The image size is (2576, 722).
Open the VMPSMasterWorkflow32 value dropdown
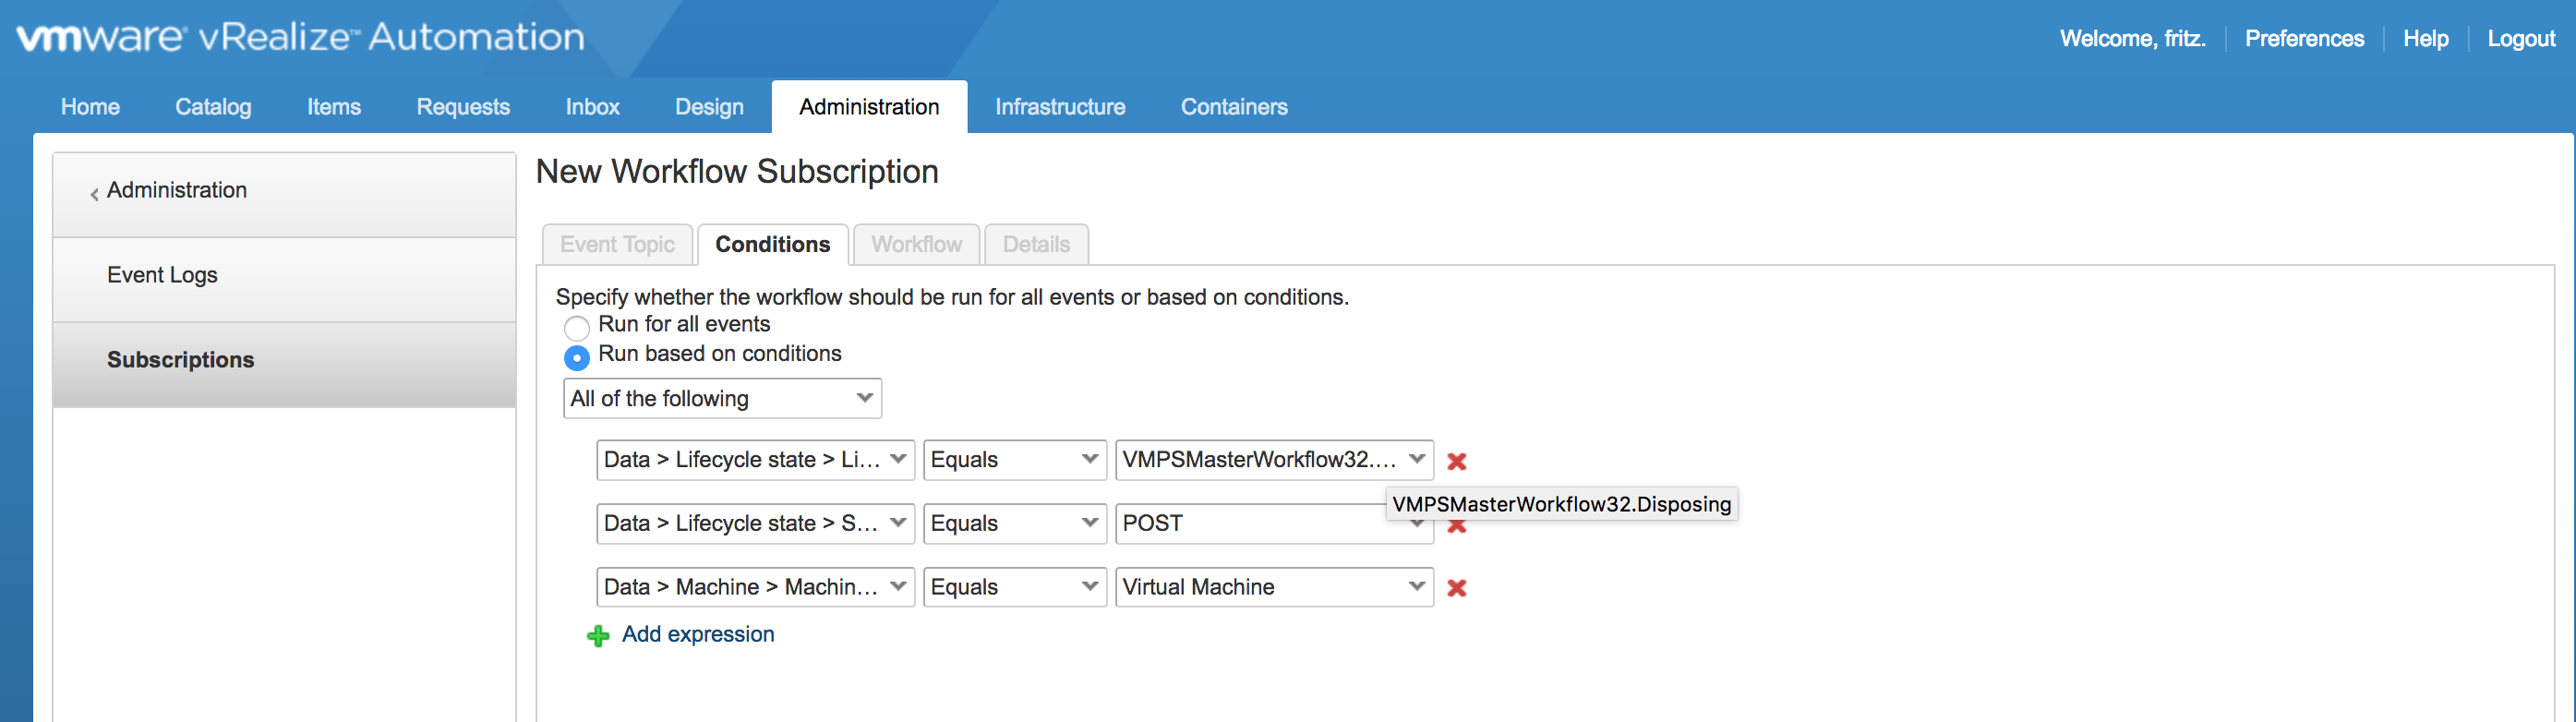point(1275,460)
